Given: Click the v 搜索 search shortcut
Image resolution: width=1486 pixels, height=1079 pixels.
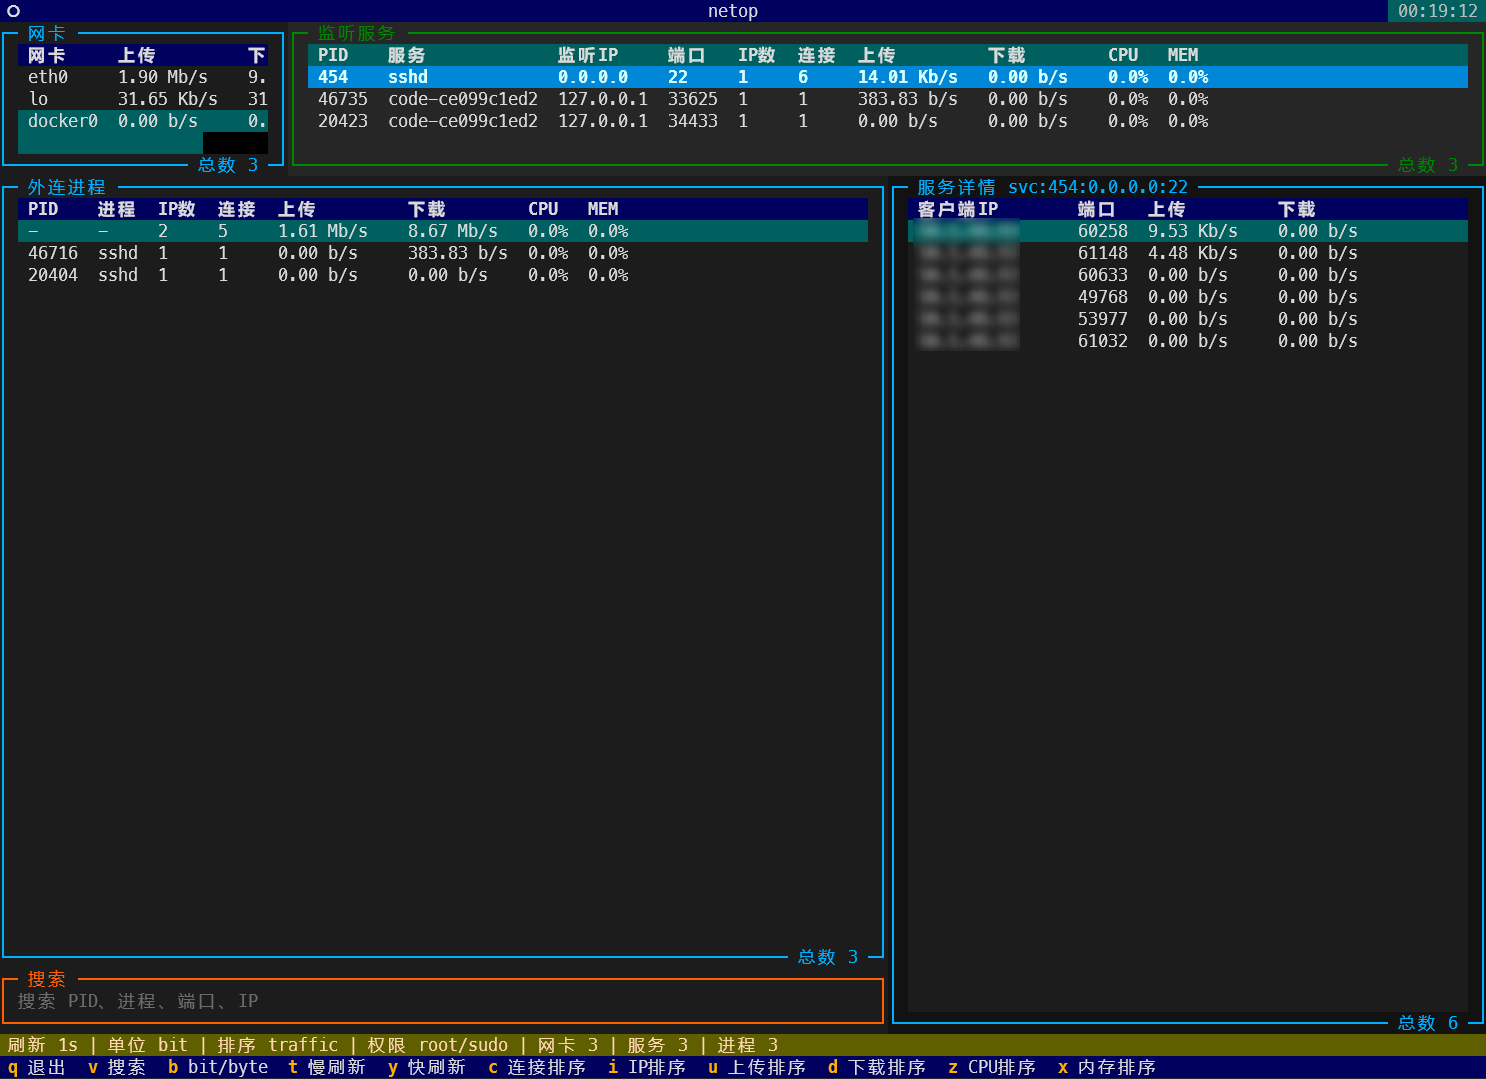Looking at the screenshot, I should pos(117,1067).
